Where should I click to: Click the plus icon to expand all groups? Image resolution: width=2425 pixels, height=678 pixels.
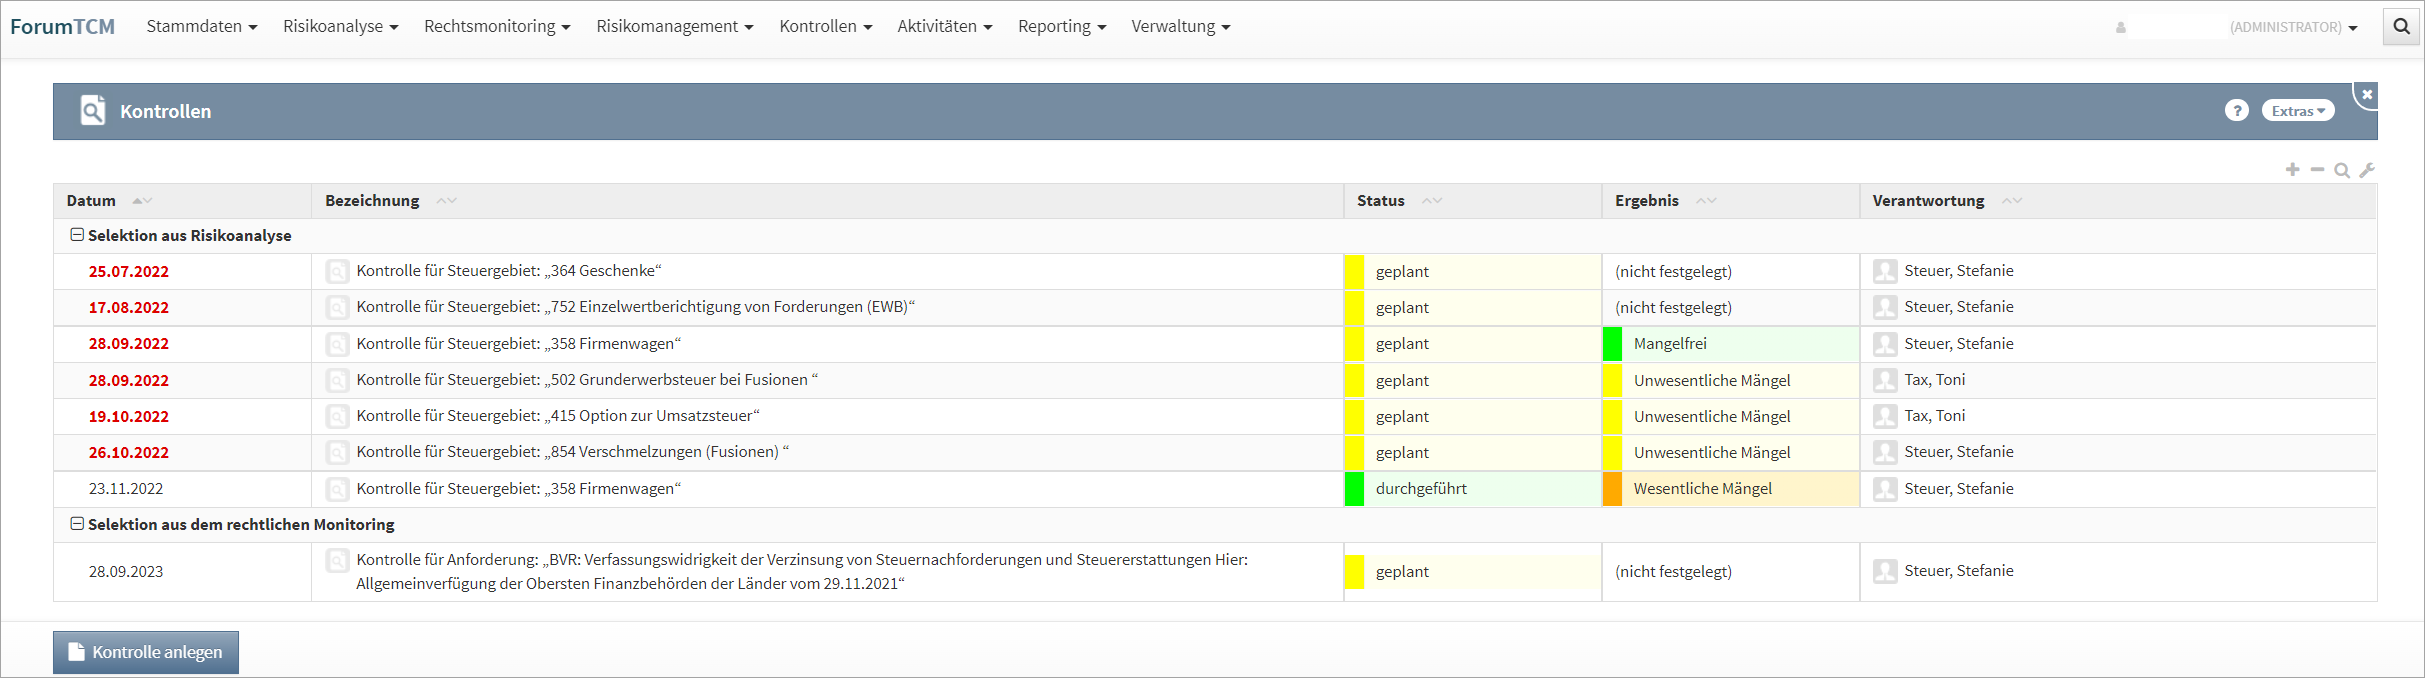pyautogui.click(x=2292, y=170)
